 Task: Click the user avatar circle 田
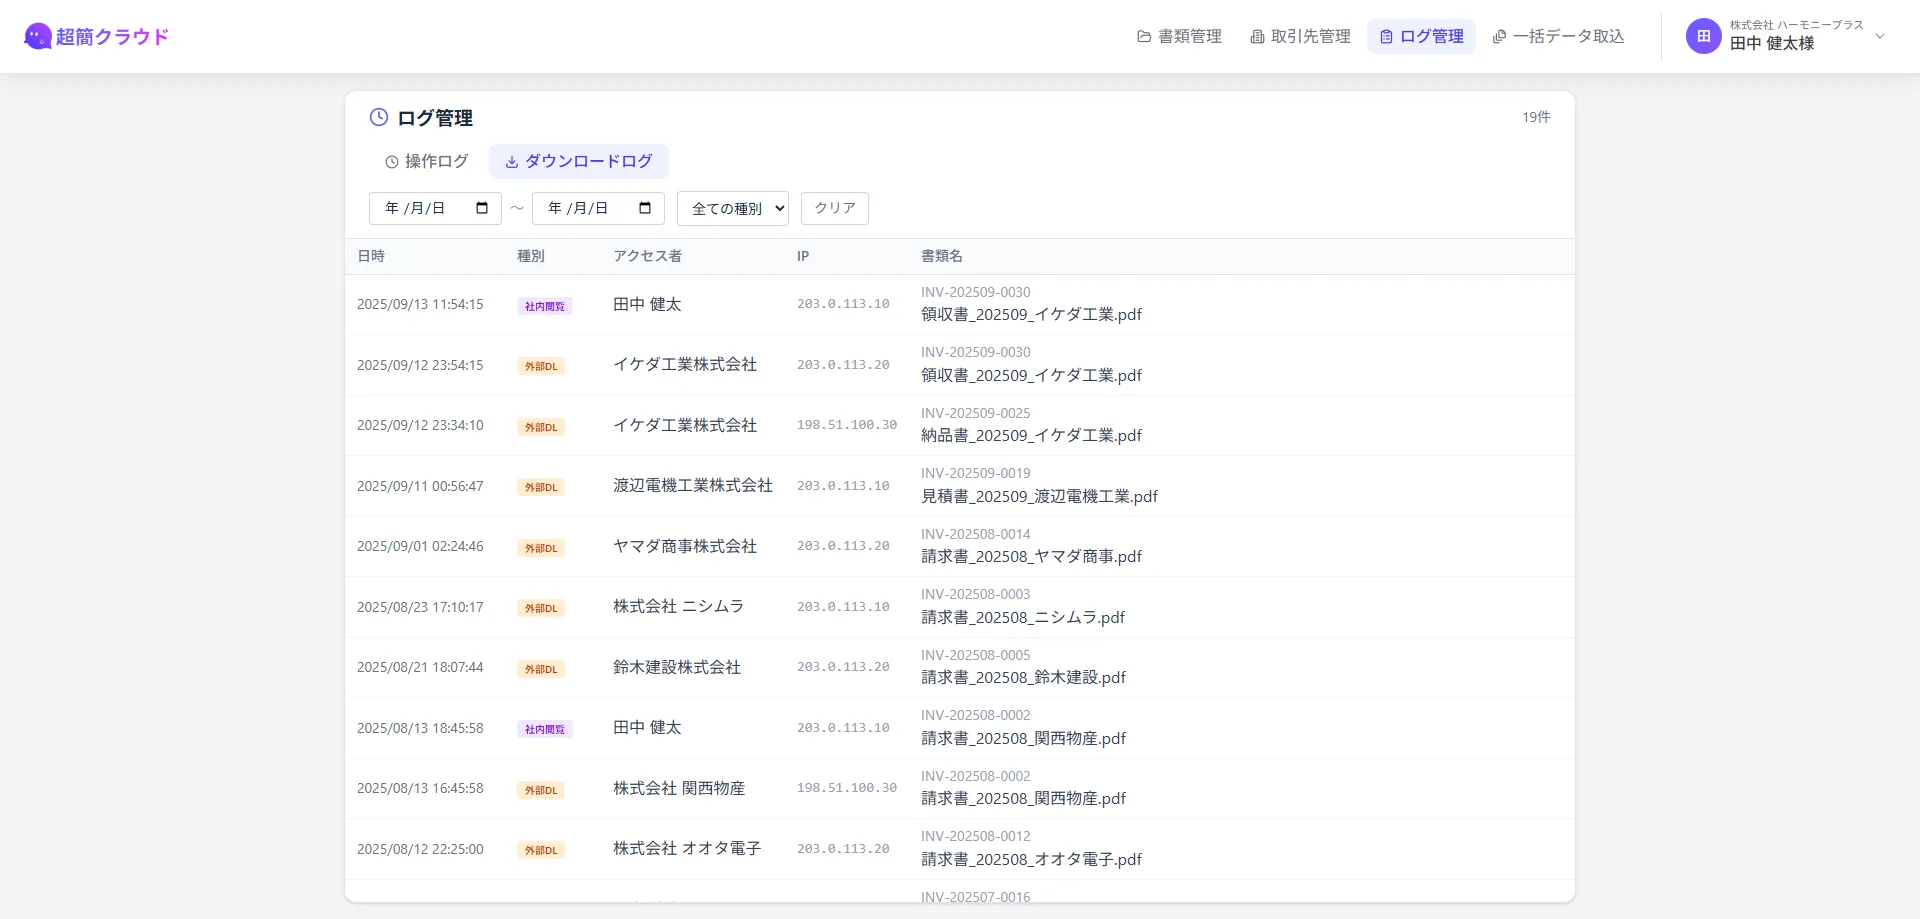tap(1703, 36)
